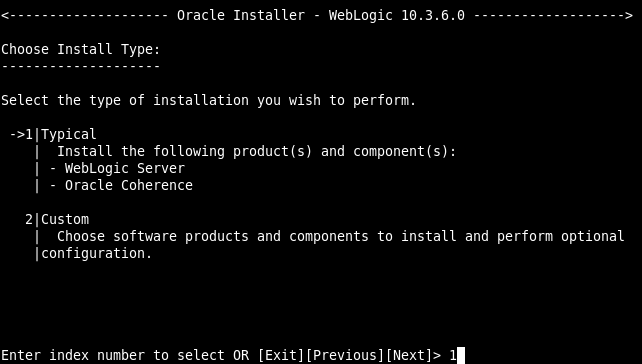642x364 pixels.
Task: Click the cursor after the typed 1
Action: coord(461,355)
